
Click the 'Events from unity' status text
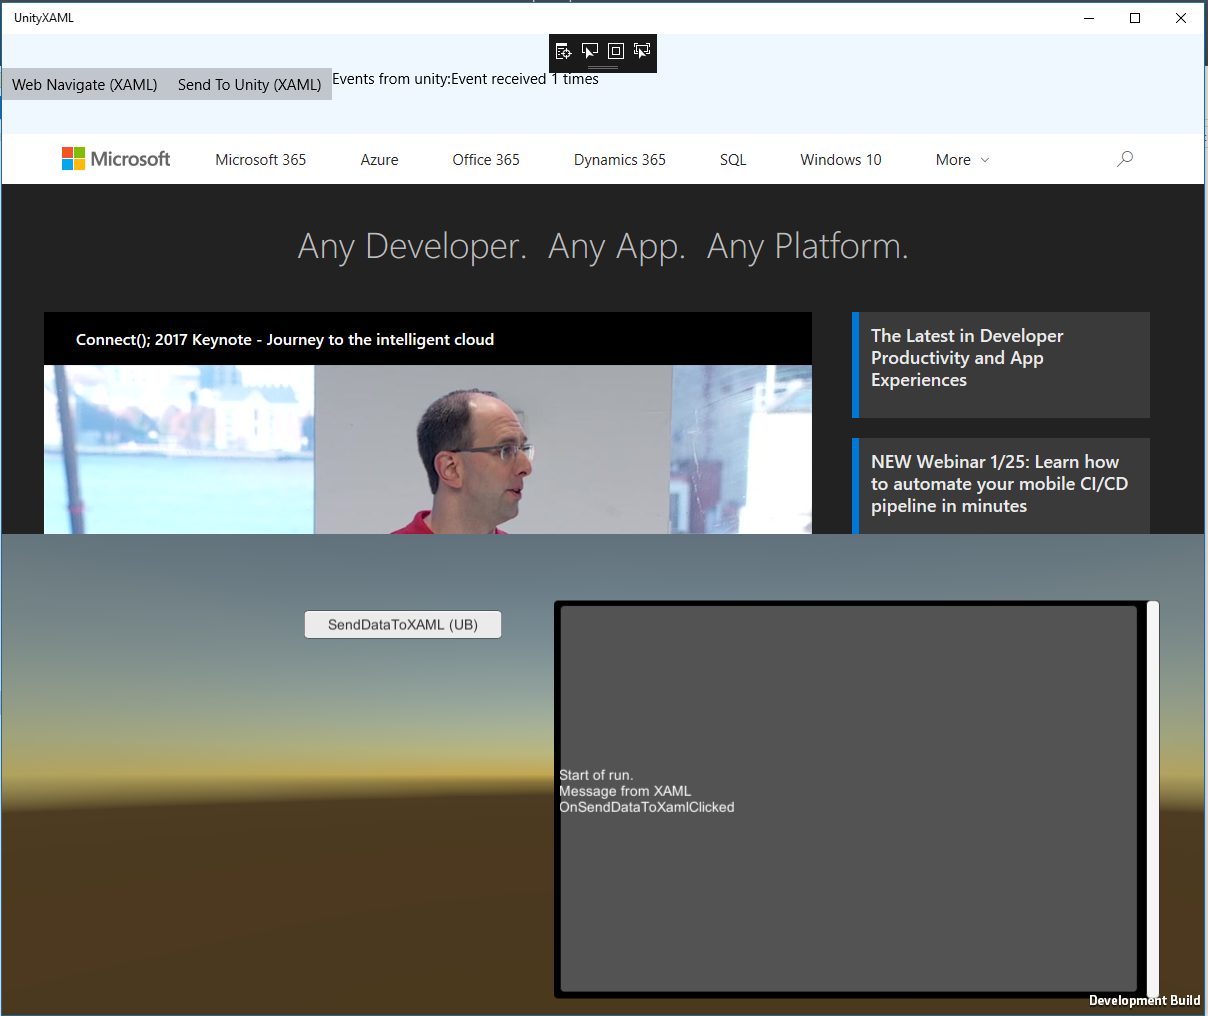[465, 79]
